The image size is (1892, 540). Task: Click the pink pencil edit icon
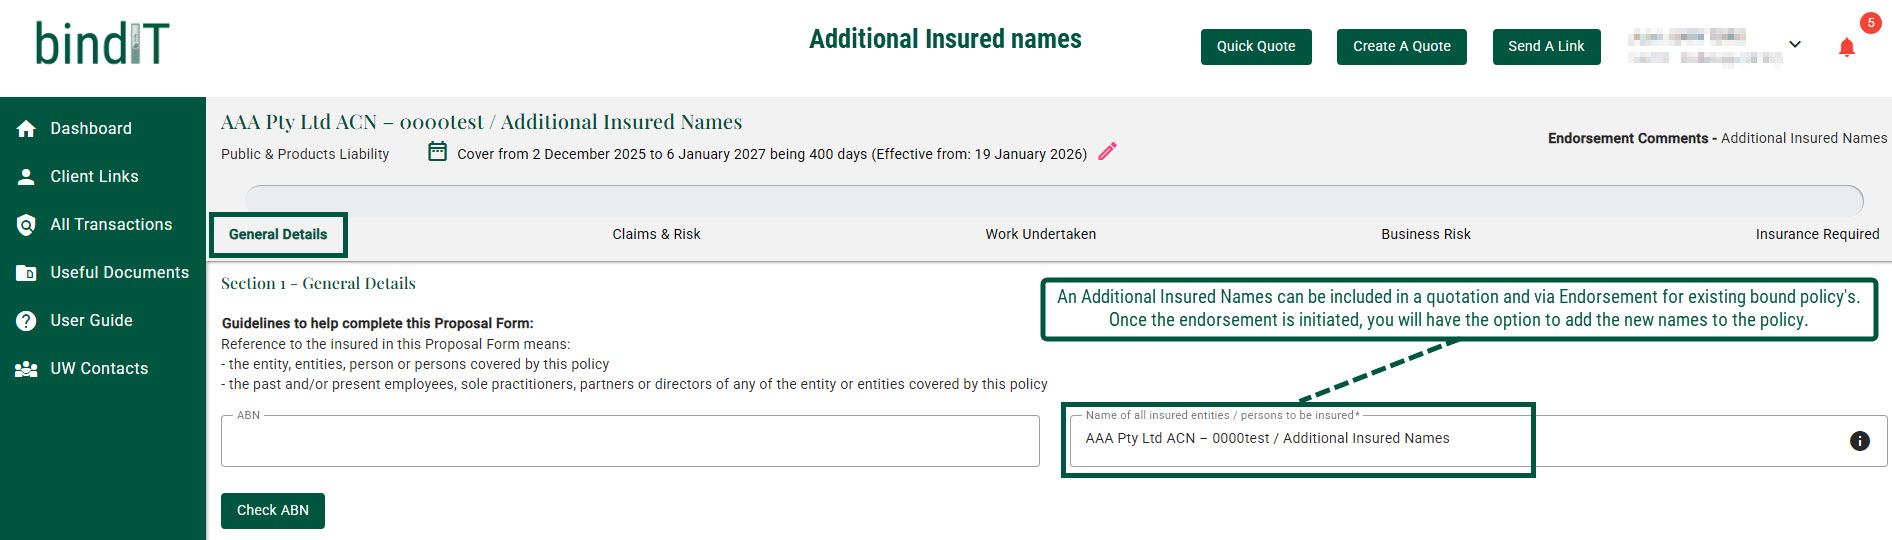pyautogui.click(x=1107, y=152)
